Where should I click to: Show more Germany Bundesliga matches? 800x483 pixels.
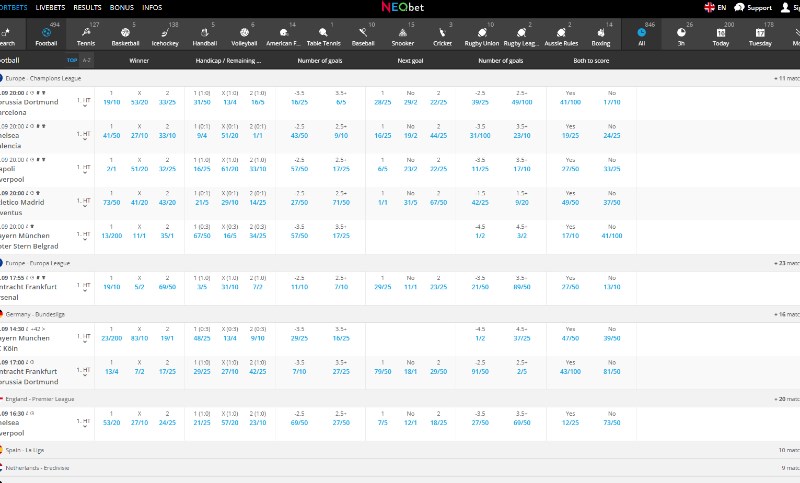786,314
